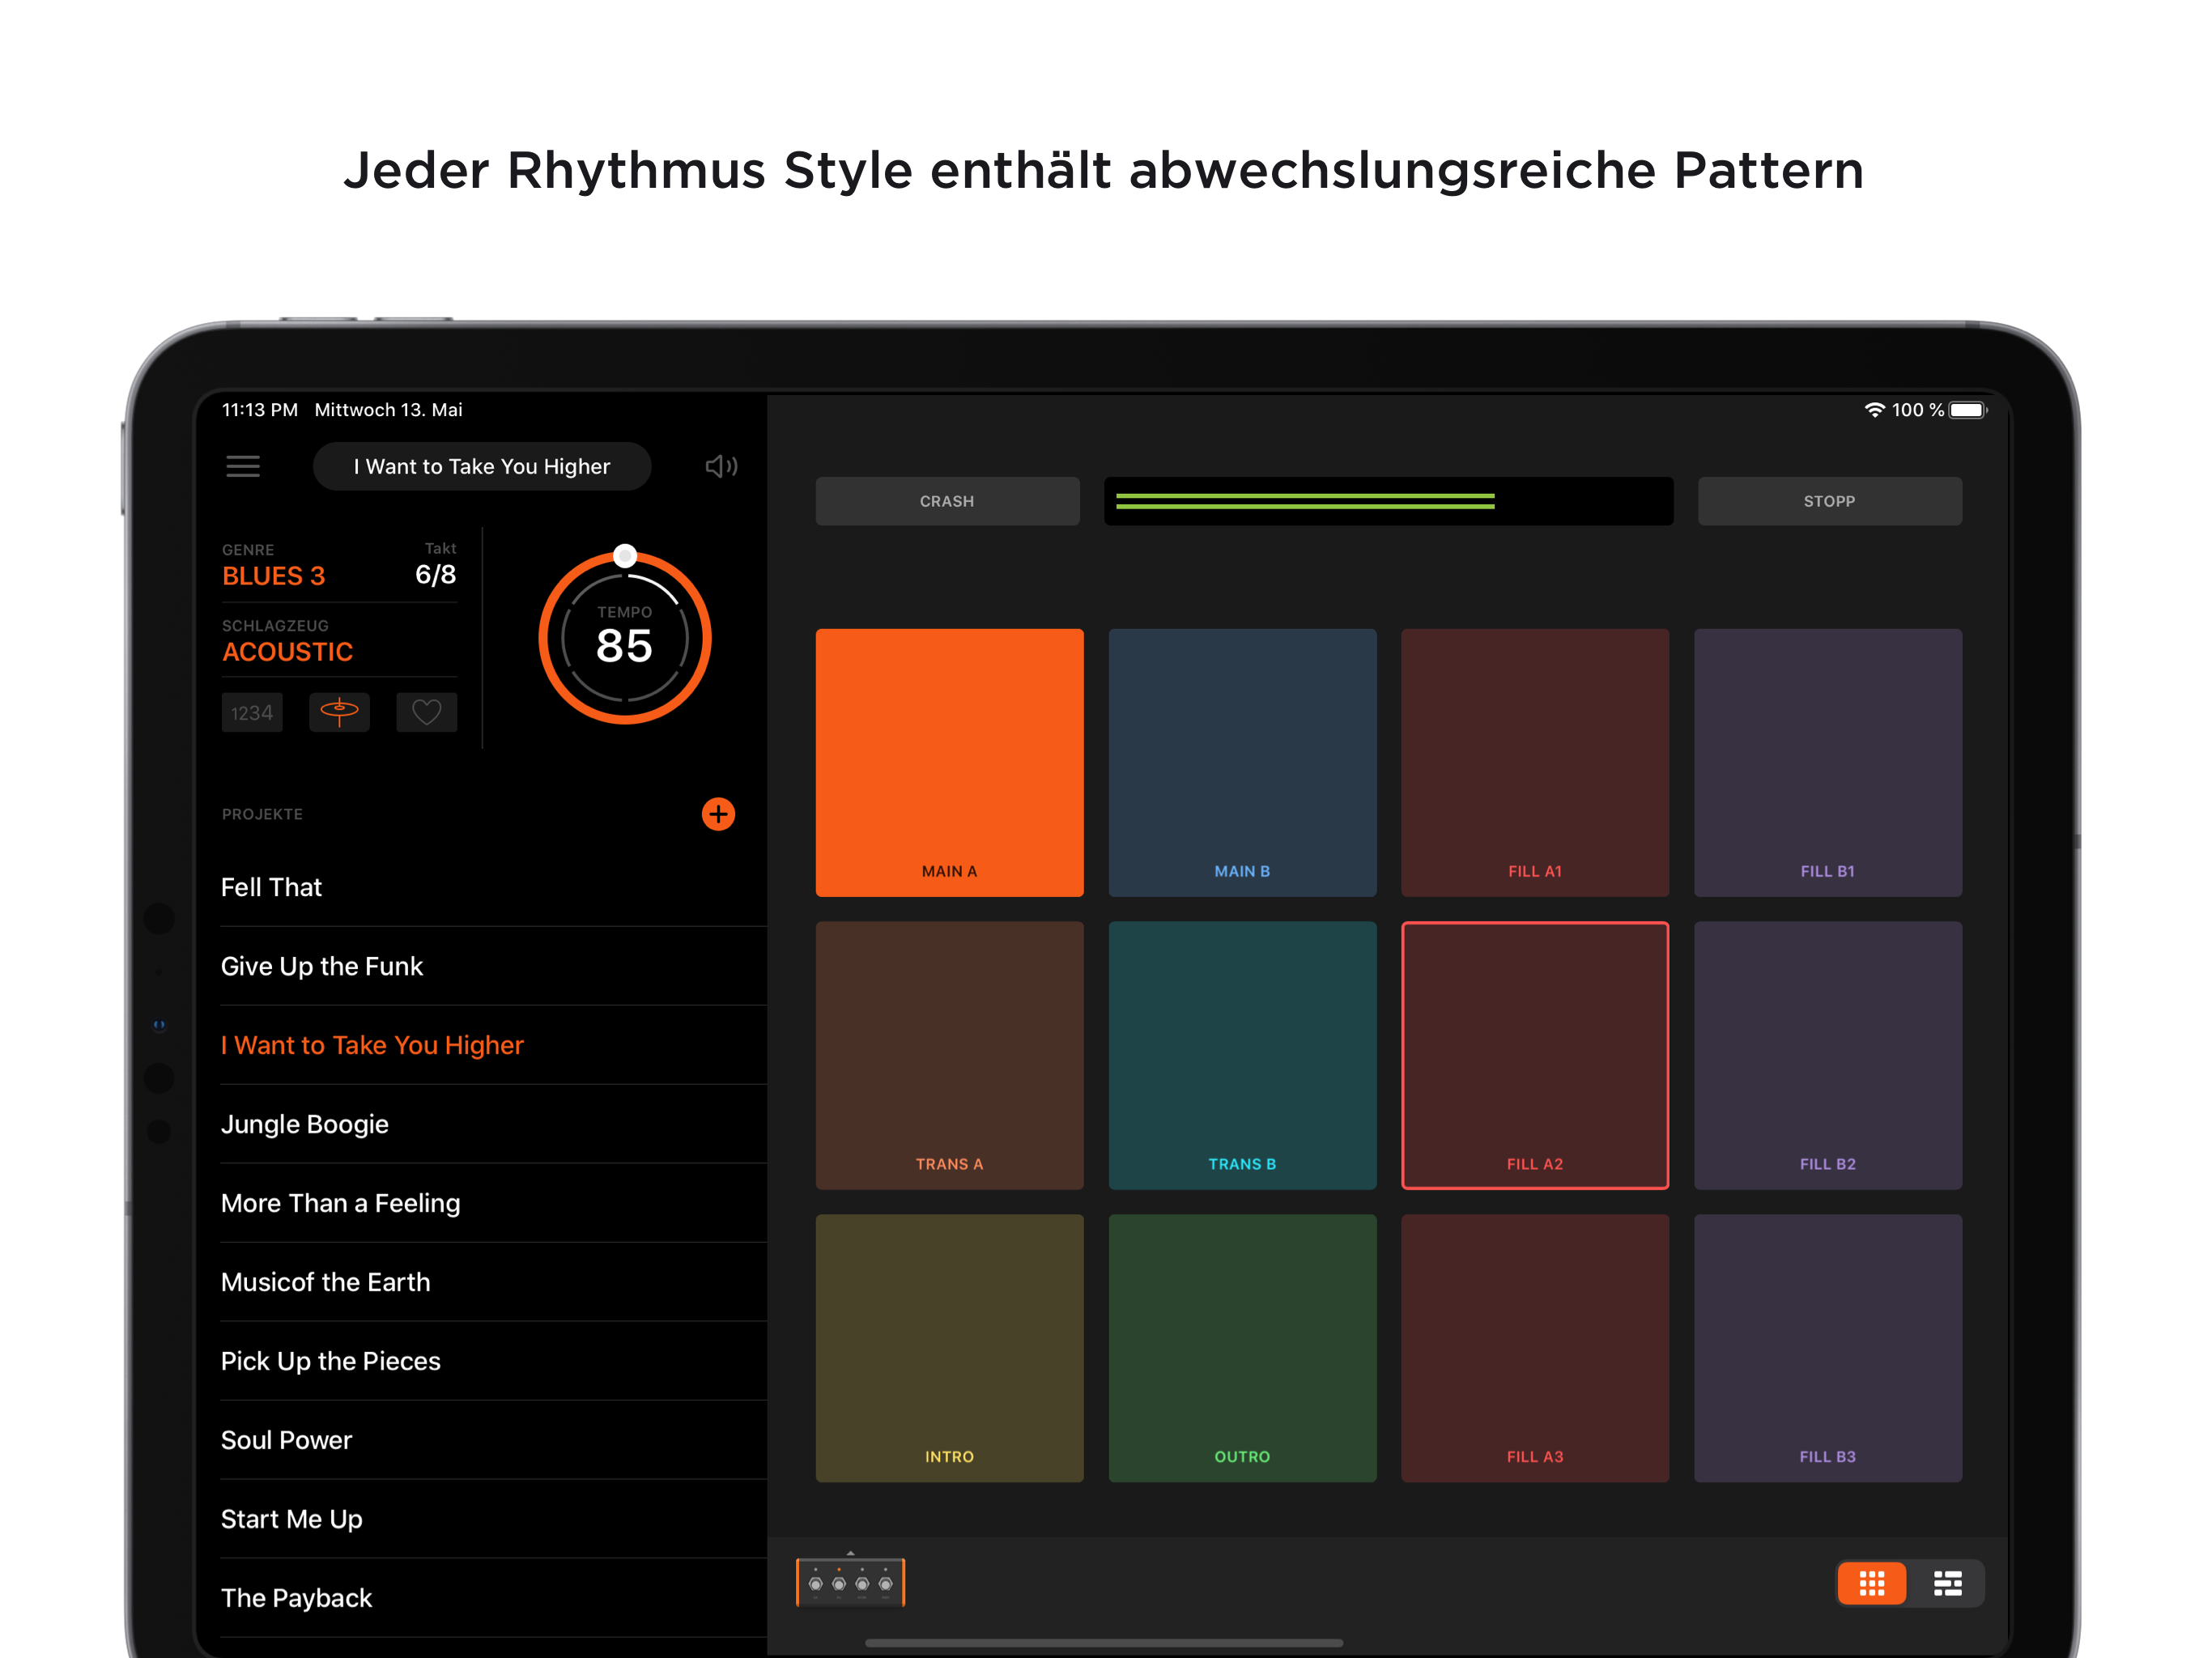Open the BLUES 3 genre selector
This screenshot has width=2212, height=1658.
click(274, 576)
